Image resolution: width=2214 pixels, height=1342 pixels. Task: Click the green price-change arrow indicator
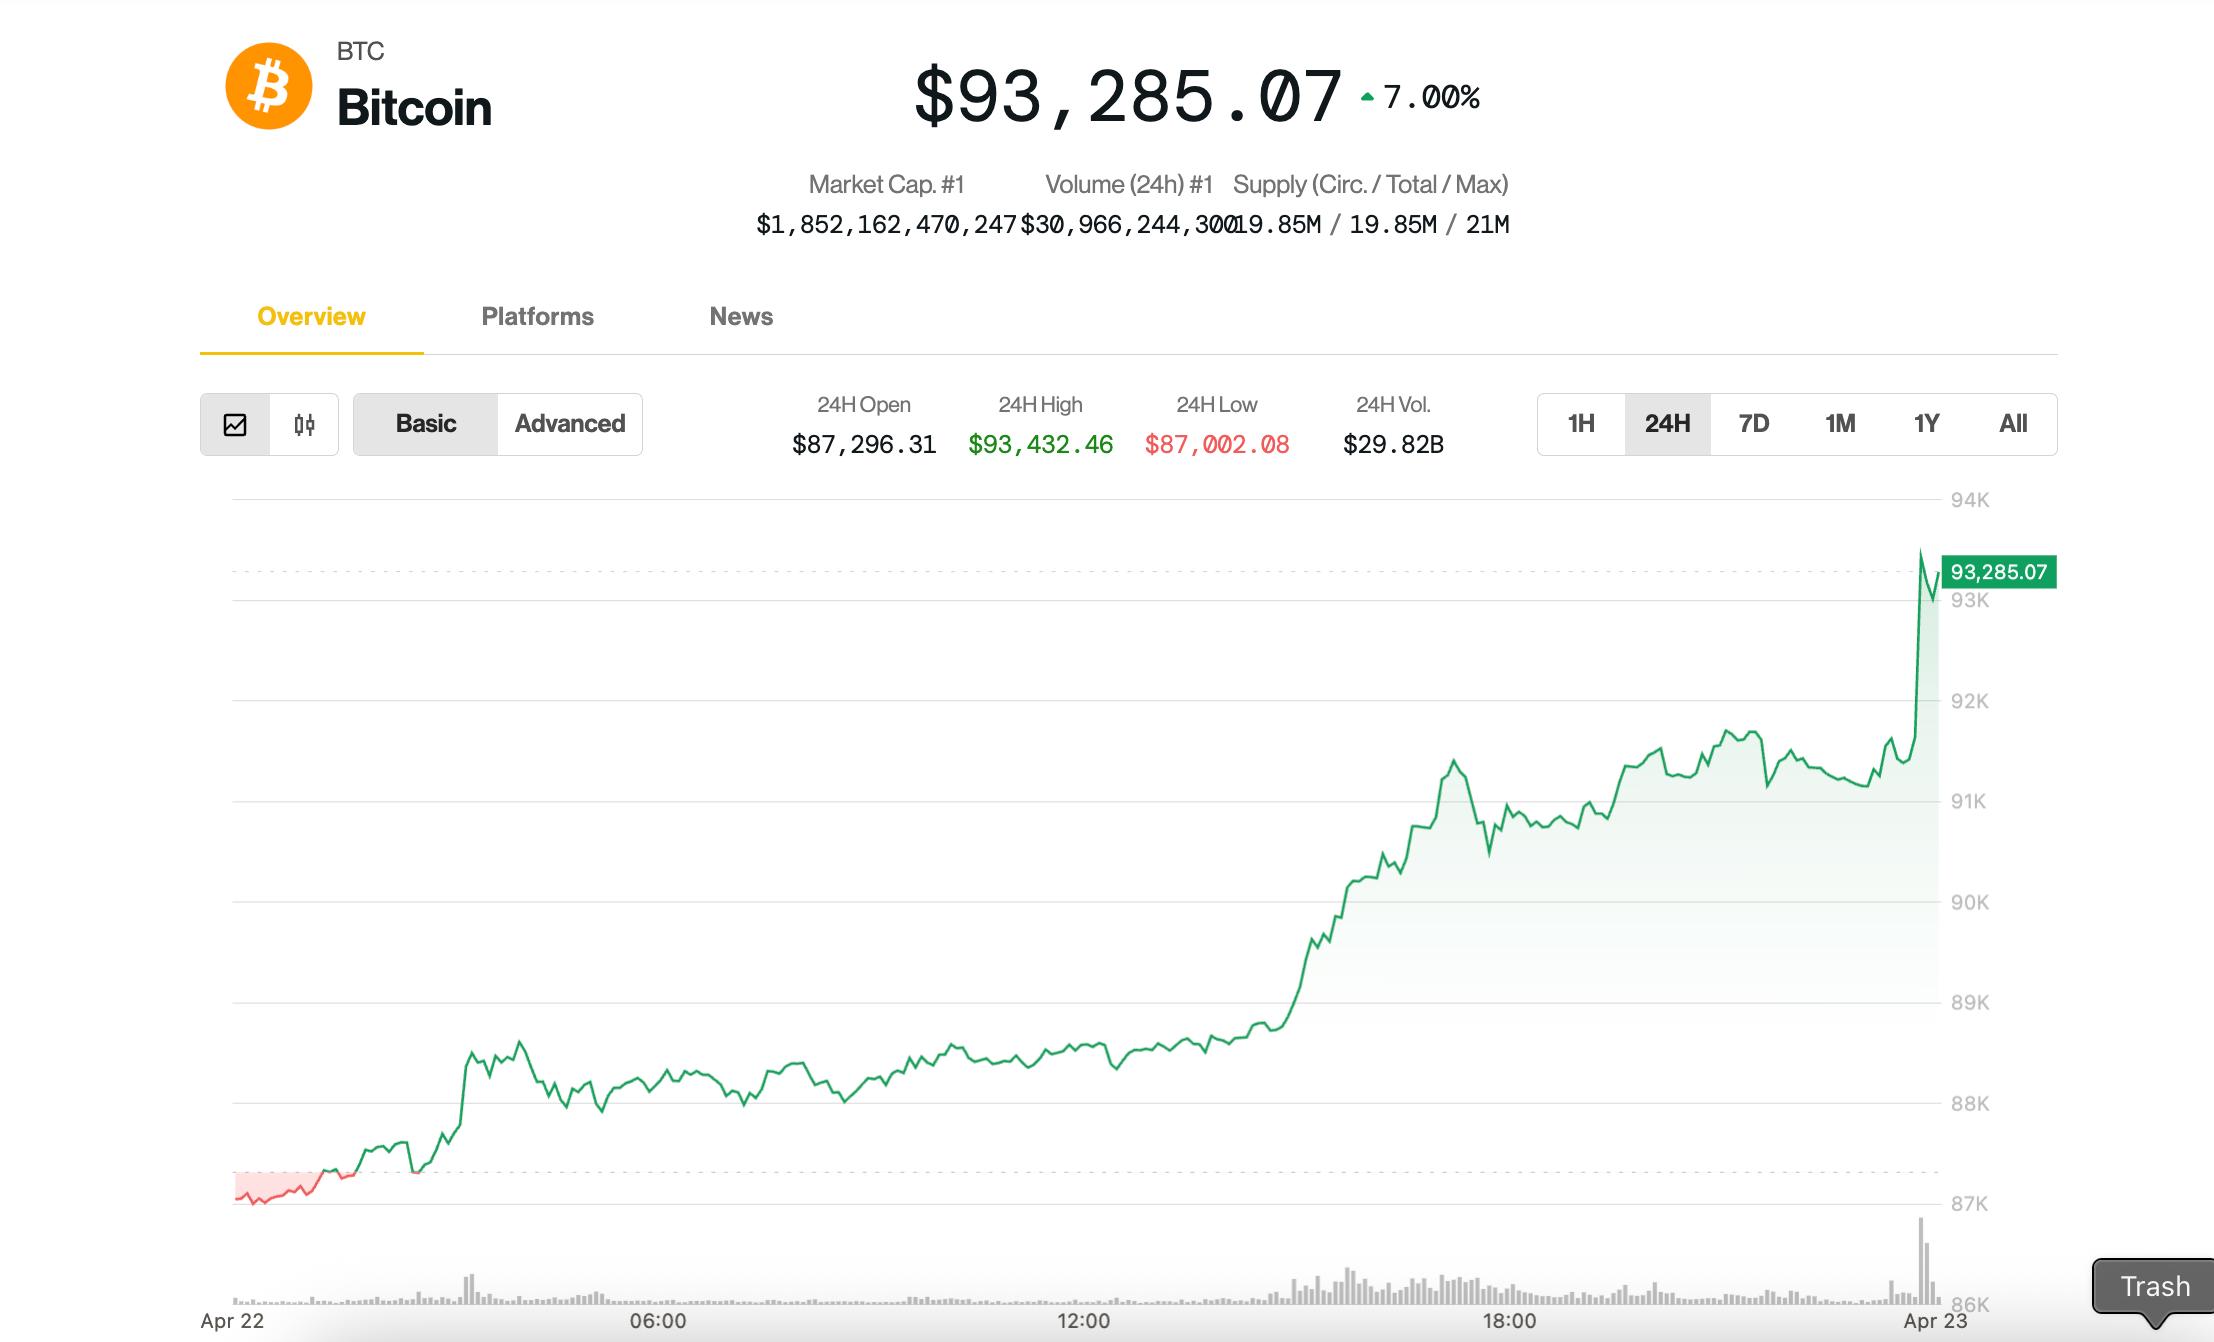point(1366,95)
